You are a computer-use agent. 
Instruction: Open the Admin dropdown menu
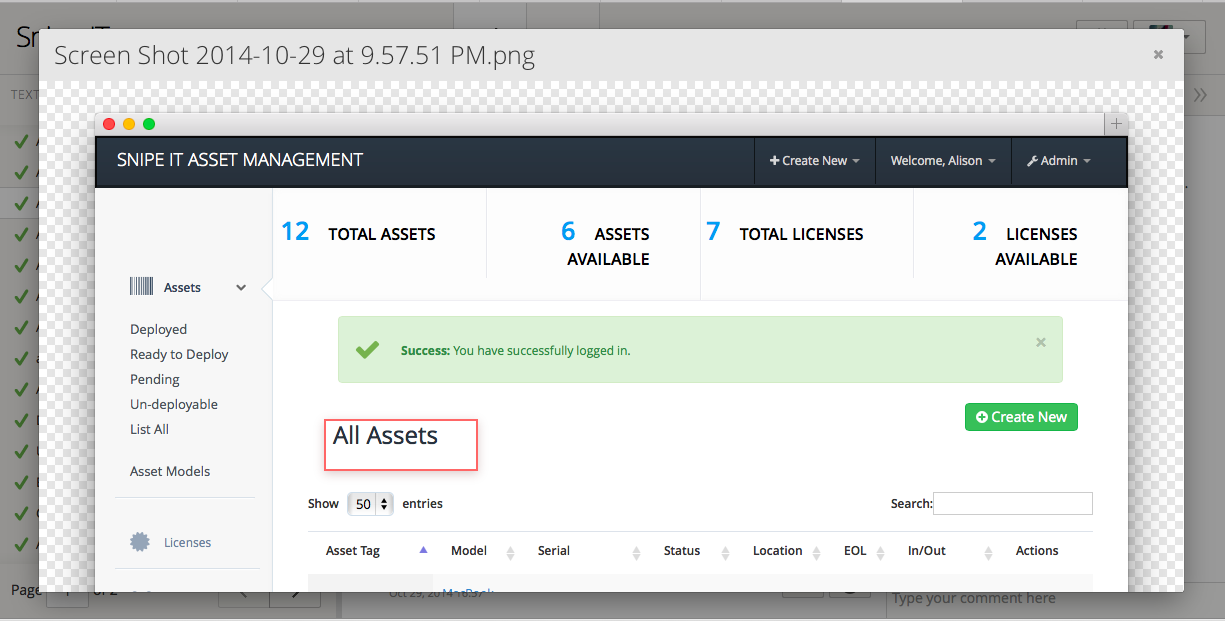pos(1059,160)
